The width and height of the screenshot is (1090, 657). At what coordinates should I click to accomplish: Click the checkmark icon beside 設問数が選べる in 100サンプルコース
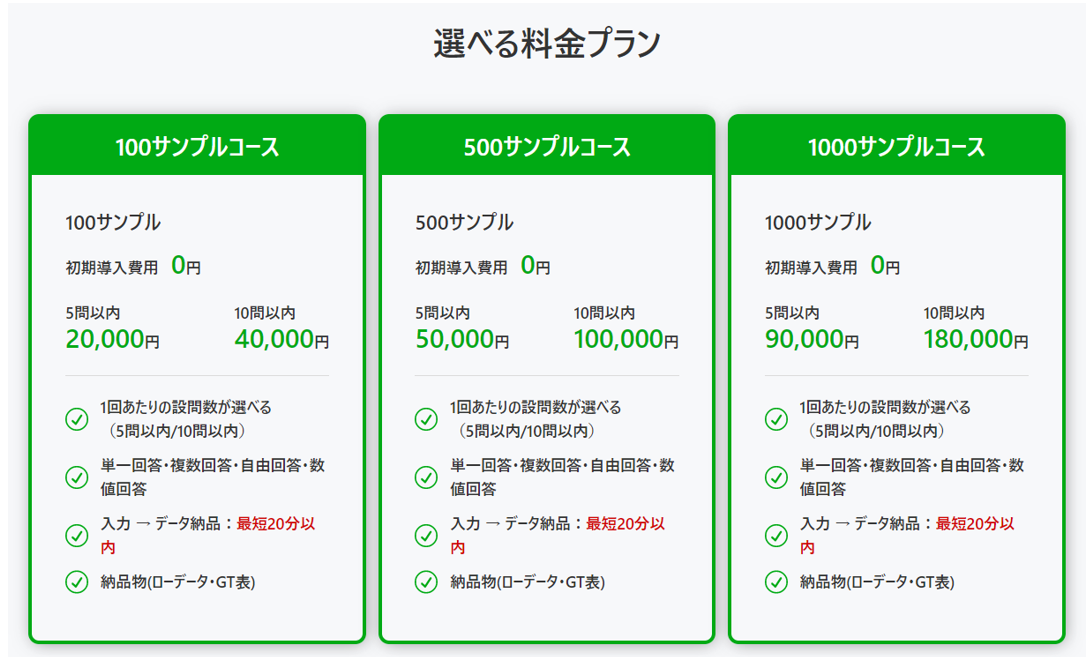pos(77,419)
